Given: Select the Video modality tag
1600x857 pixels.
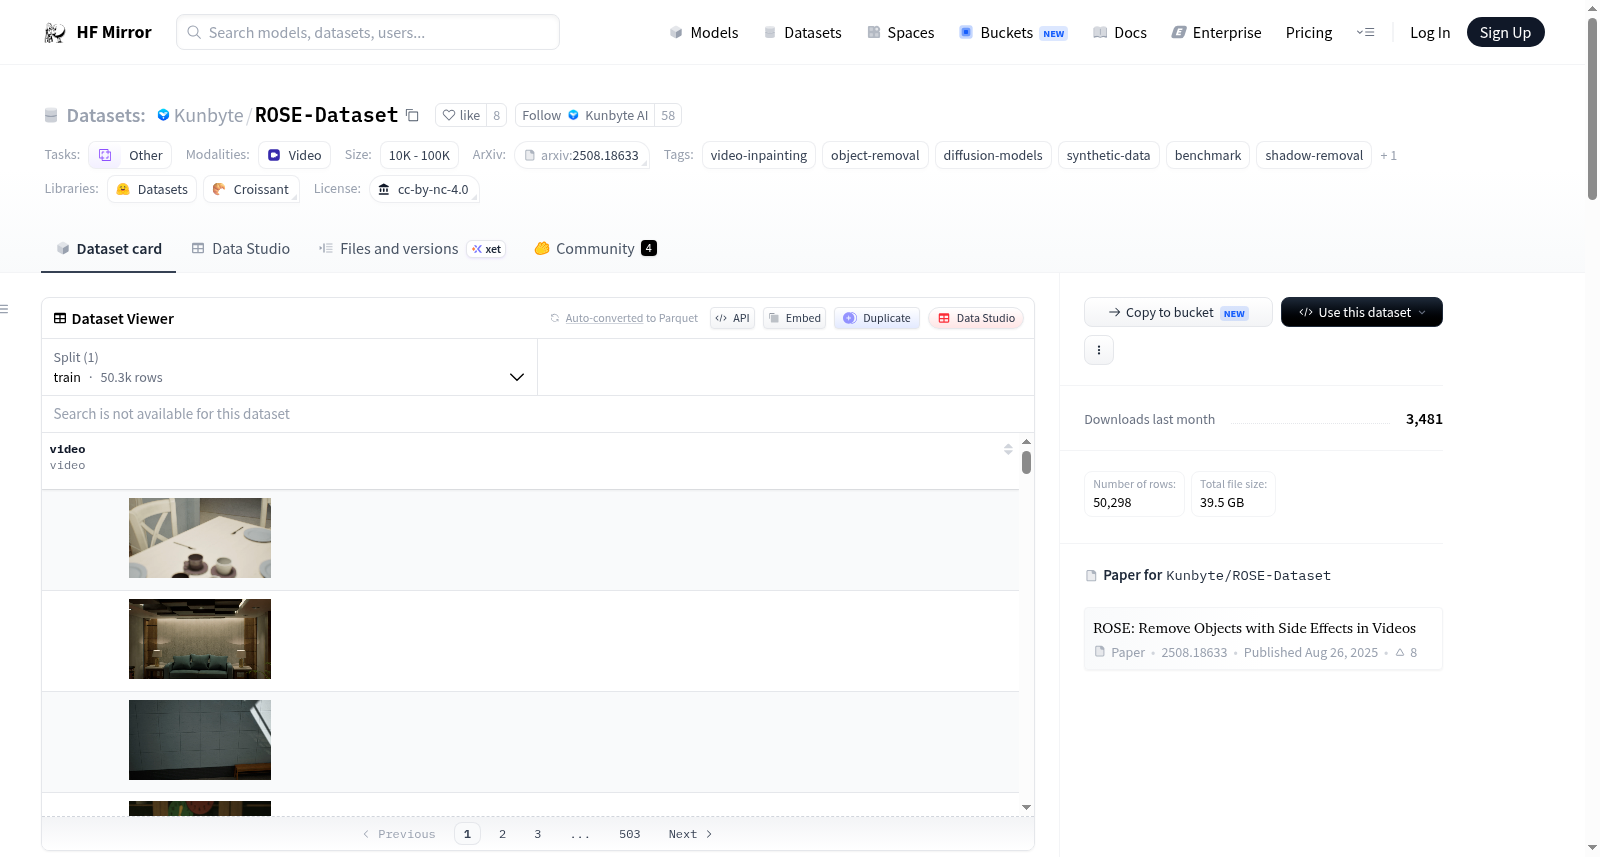Looking at the screenshot, I should 294,155.
